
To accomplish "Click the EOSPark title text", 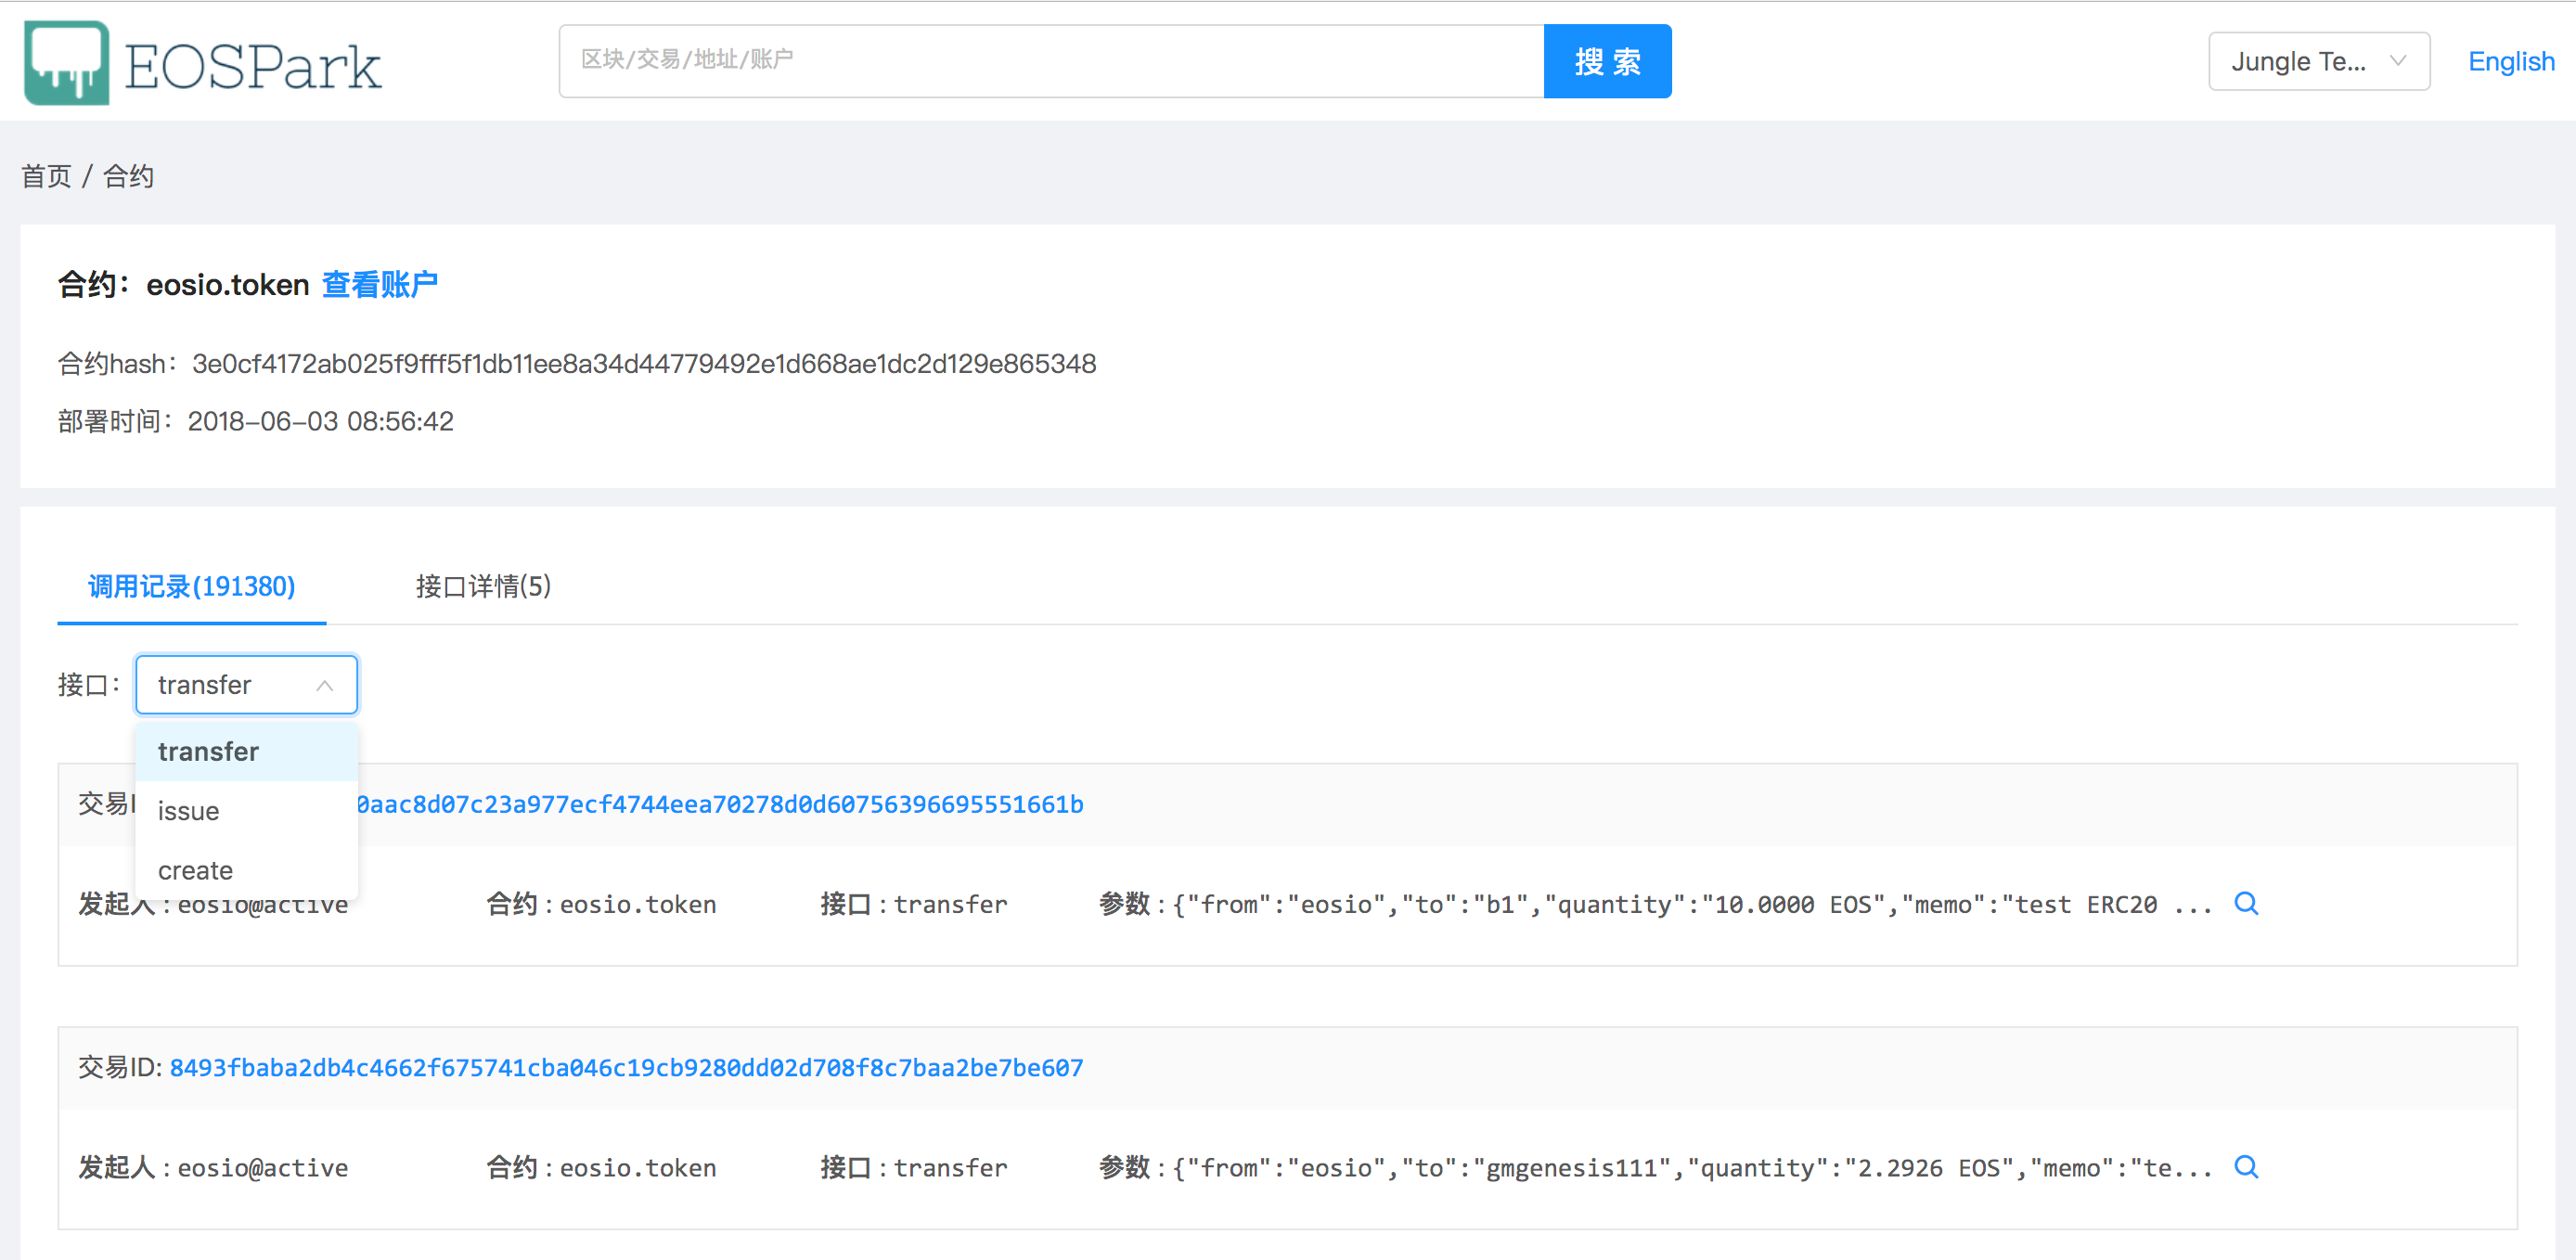I will point(252,67).
